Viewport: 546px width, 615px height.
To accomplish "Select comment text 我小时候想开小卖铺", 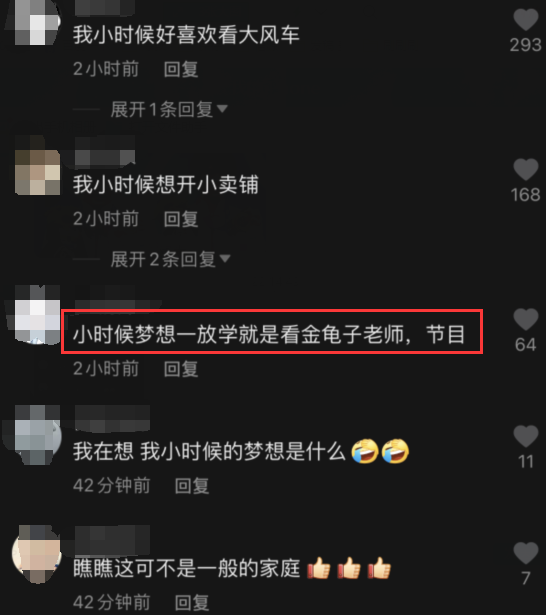I will (166, 184).
